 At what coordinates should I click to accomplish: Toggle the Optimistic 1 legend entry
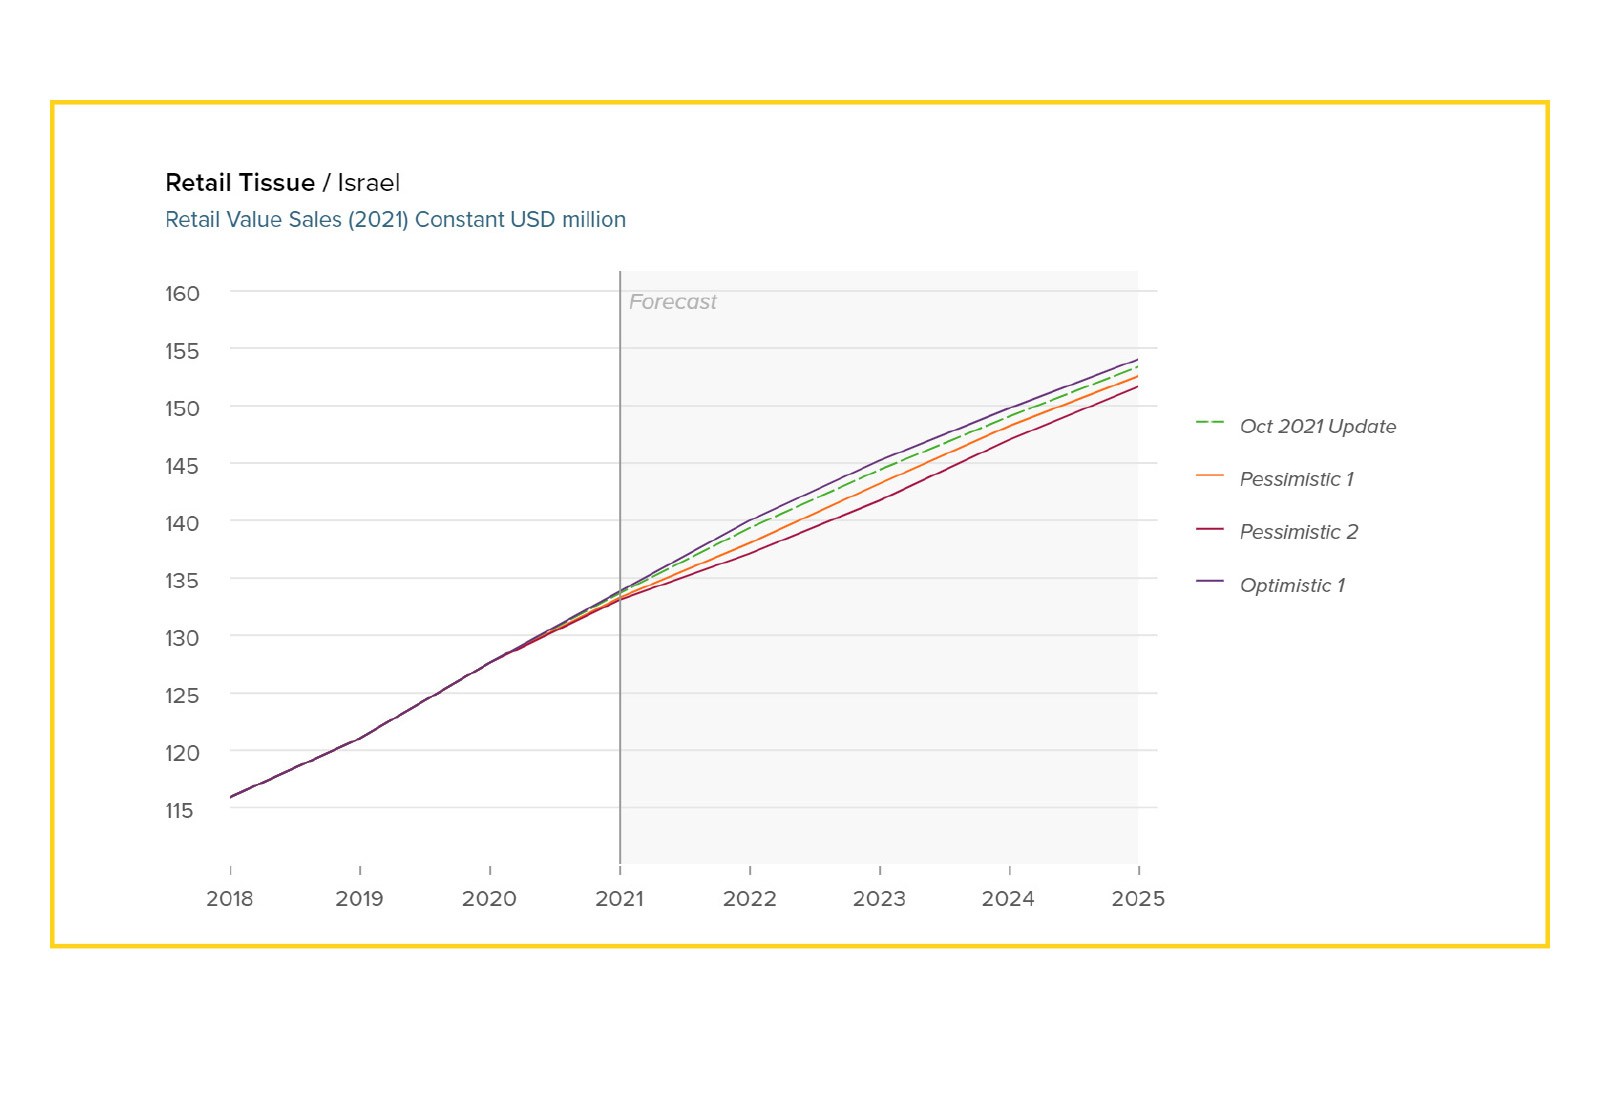pyautogui.click(x=1271, y=585)
